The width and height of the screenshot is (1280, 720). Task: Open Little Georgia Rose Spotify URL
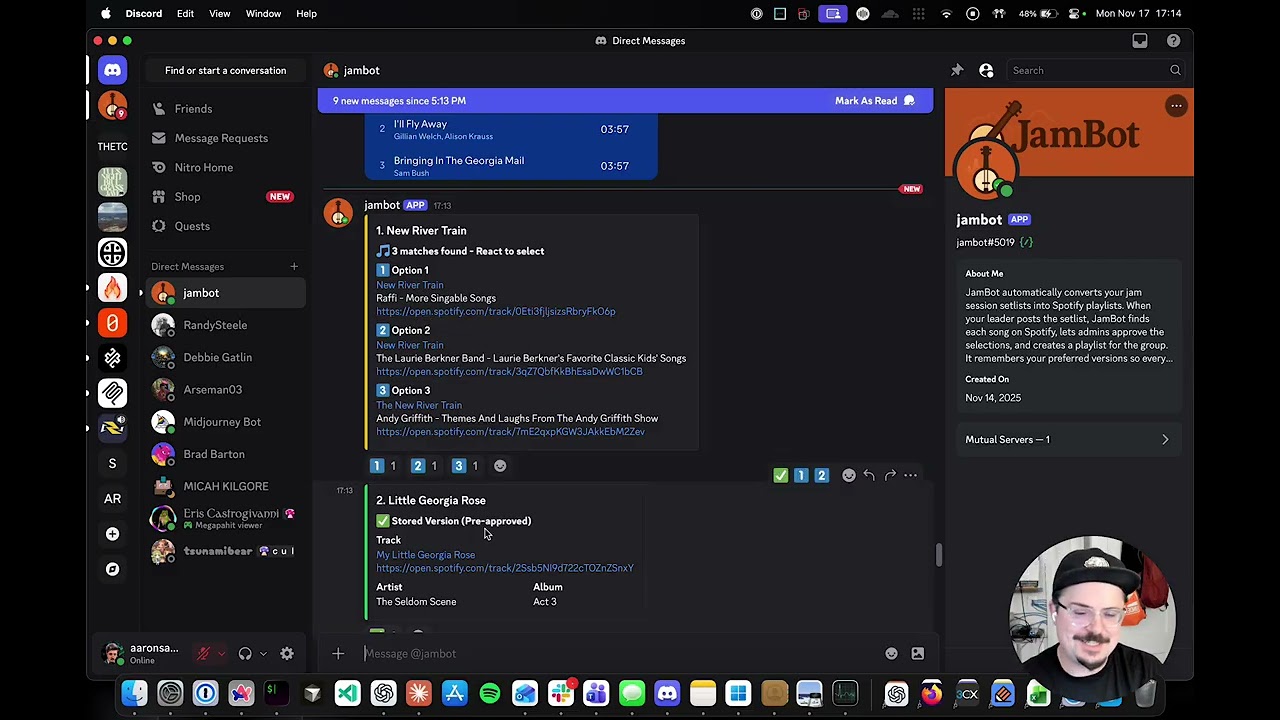coord(504,568)
